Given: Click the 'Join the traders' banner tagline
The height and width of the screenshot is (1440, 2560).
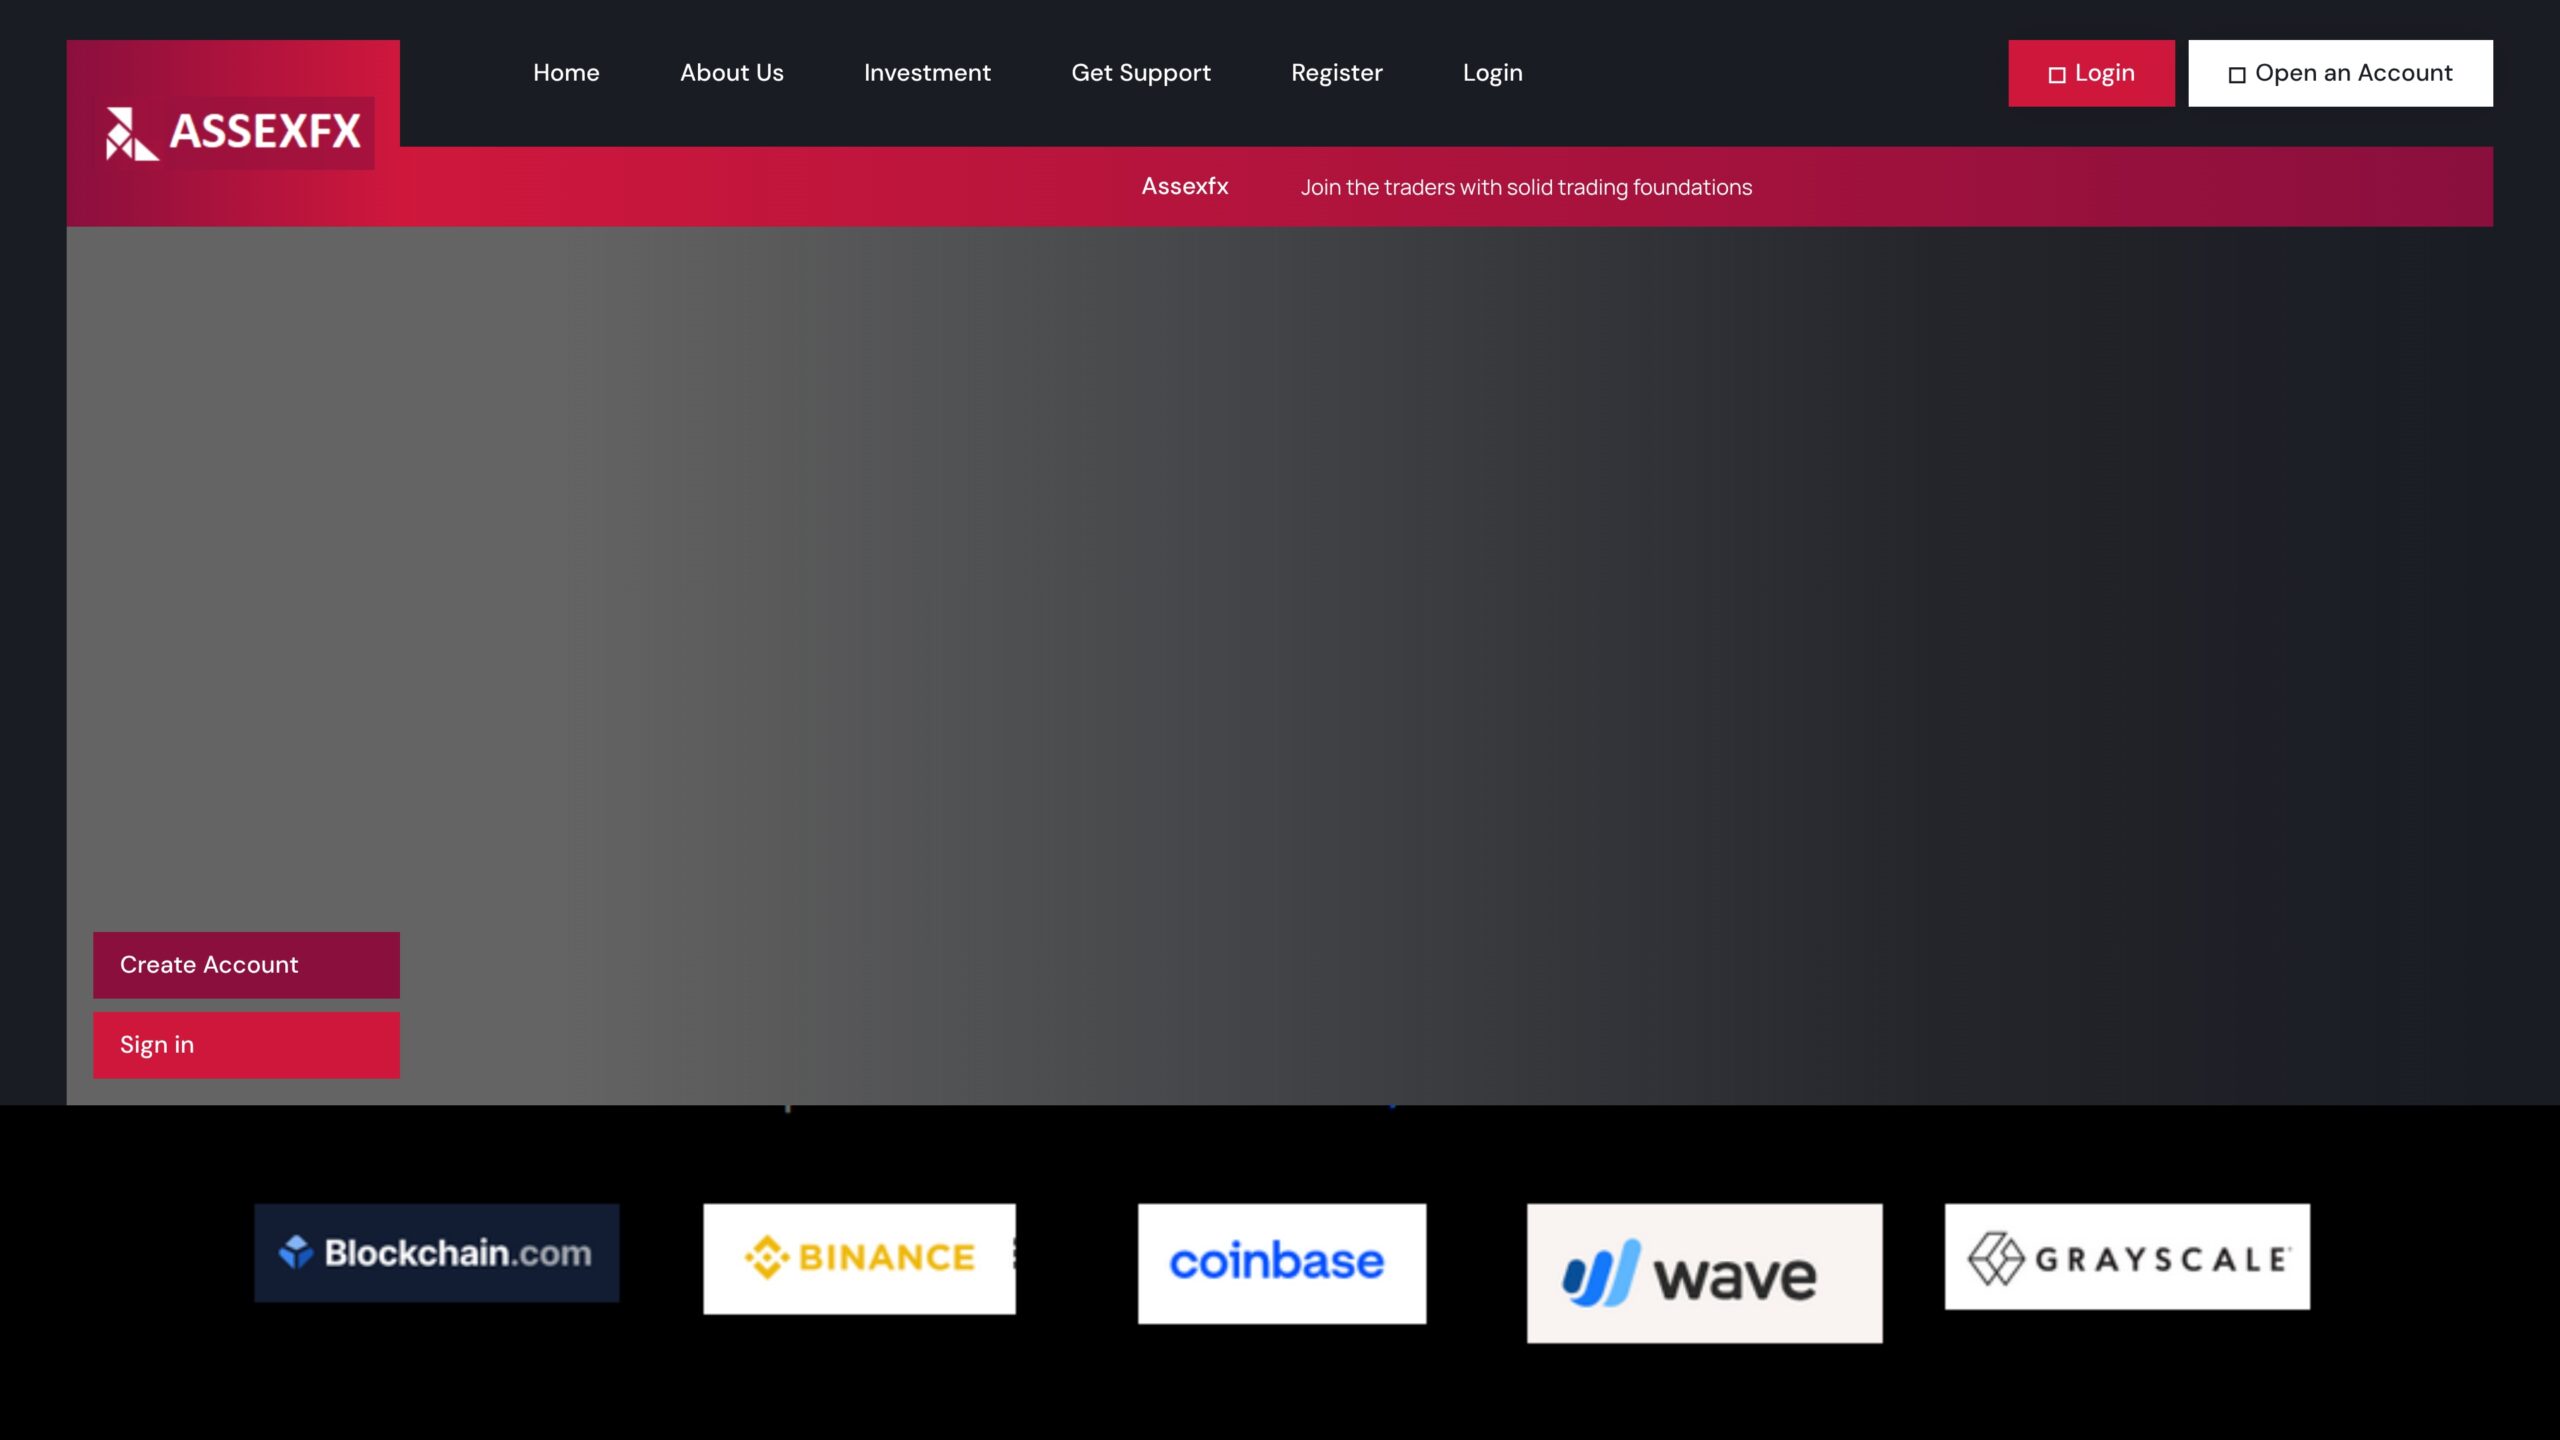Looking at the screenshot, I should [x=1525, y=187].
